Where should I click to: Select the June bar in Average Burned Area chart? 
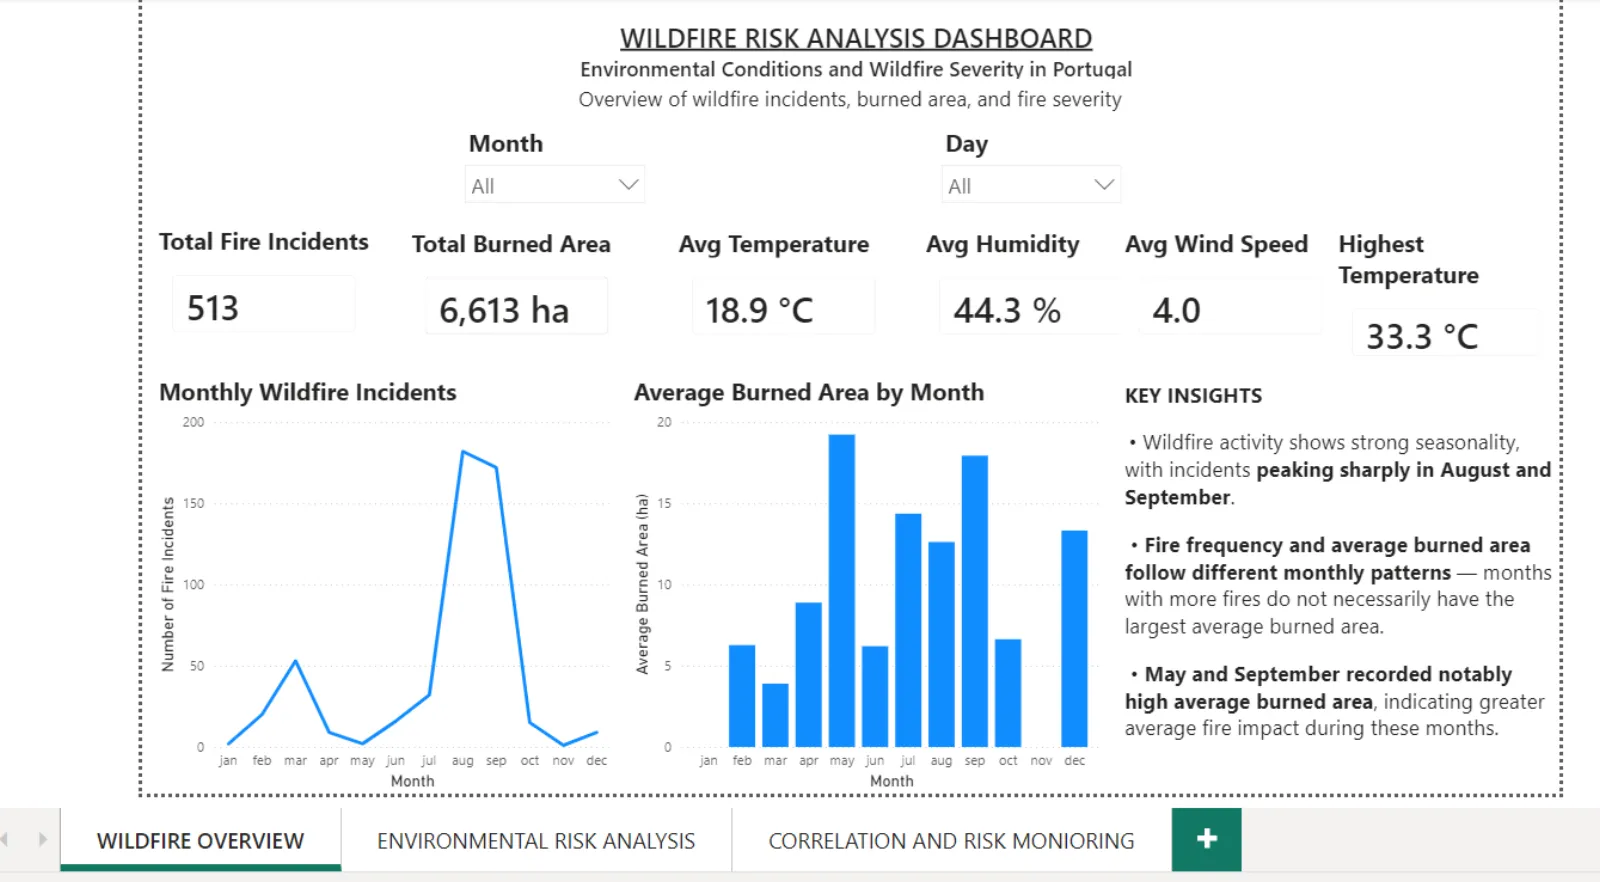click(875, 697)
